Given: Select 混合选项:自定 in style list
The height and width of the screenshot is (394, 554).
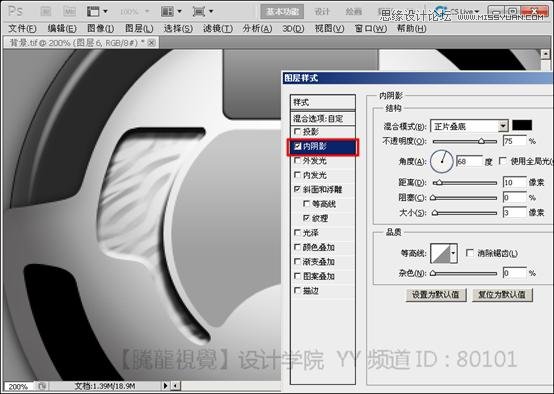Looking at the screenshot, I should coord(323,118).
